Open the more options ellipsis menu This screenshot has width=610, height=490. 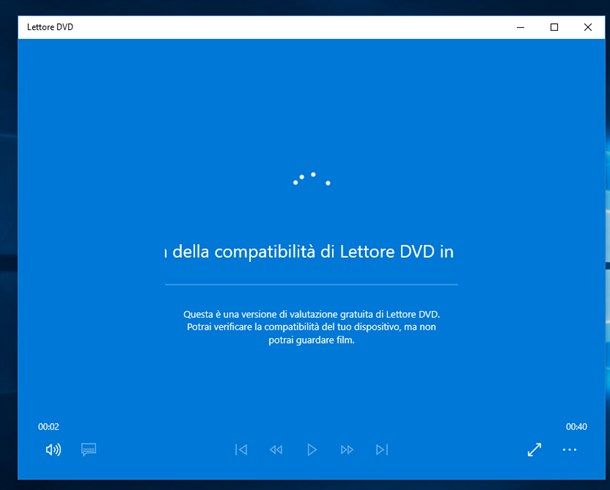tap(570, 450)
